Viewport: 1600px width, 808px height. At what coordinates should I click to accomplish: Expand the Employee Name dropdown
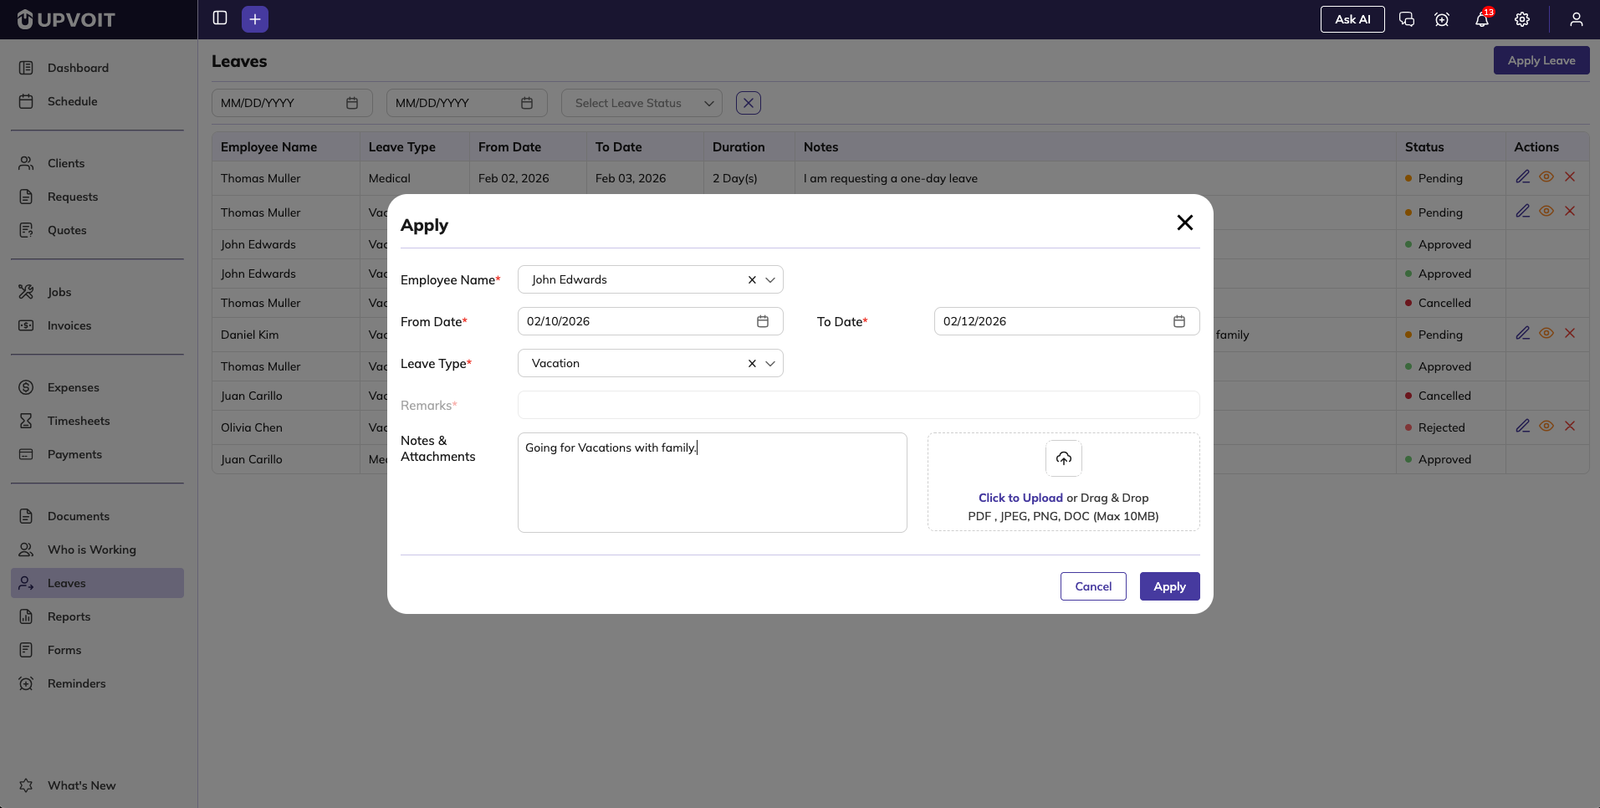(x=770, y=280)
